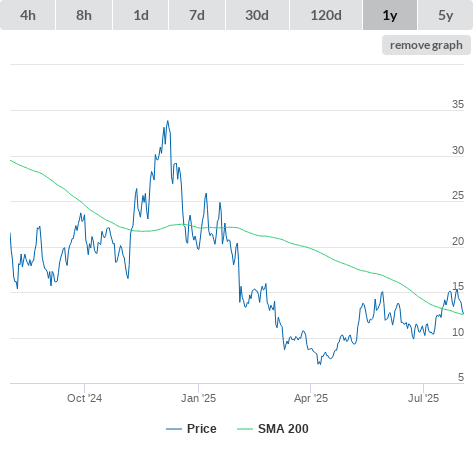Click the blue Price legend line marker
The width and height of the screenshot is (474, 455).
(x=174, y=429)
